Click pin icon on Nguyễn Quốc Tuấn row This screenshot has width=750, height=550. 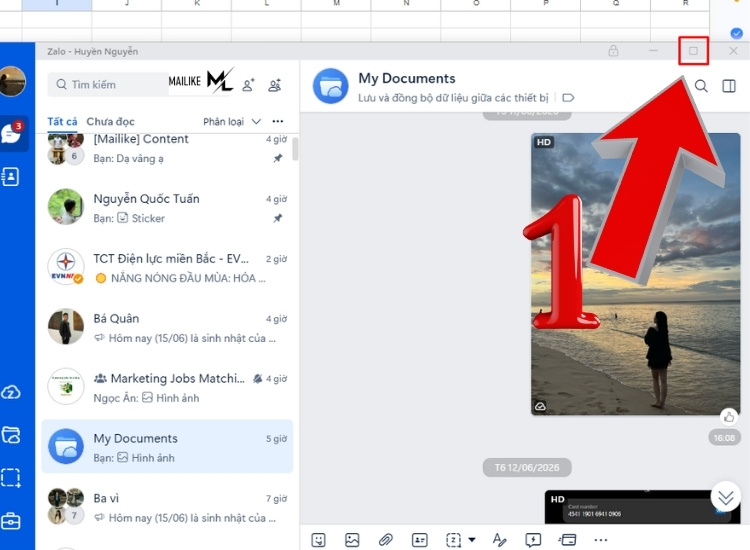click(277, 218)
